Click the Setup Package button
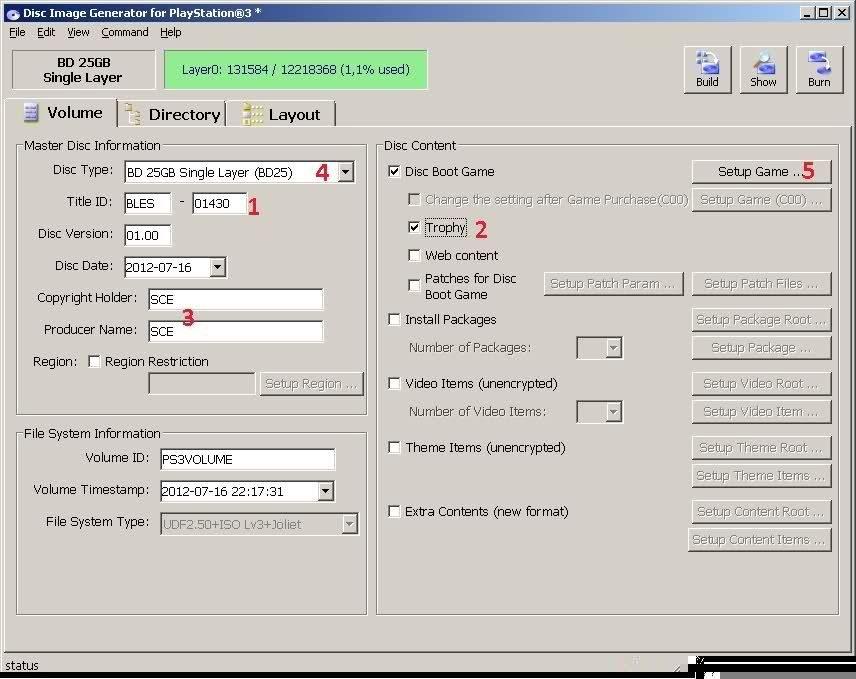Screen dimensions: 856x679 pos(762,348)
